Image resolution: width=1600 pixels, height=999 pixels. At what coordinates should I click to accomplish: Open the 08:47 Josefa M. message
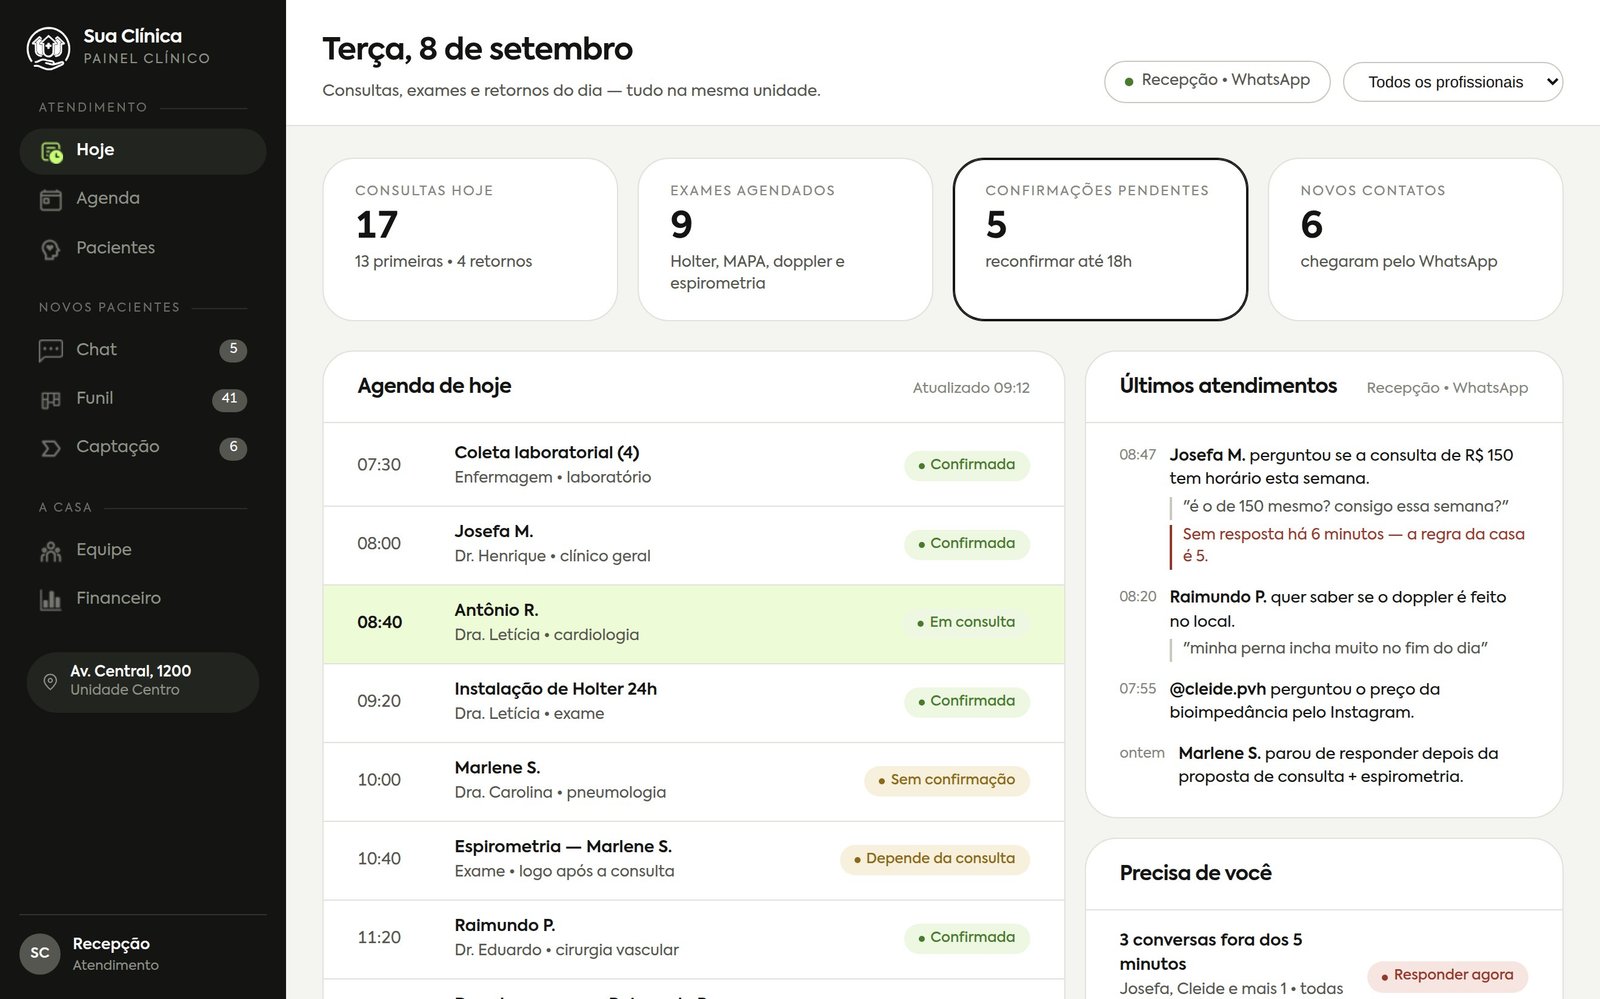point(1323,505)
